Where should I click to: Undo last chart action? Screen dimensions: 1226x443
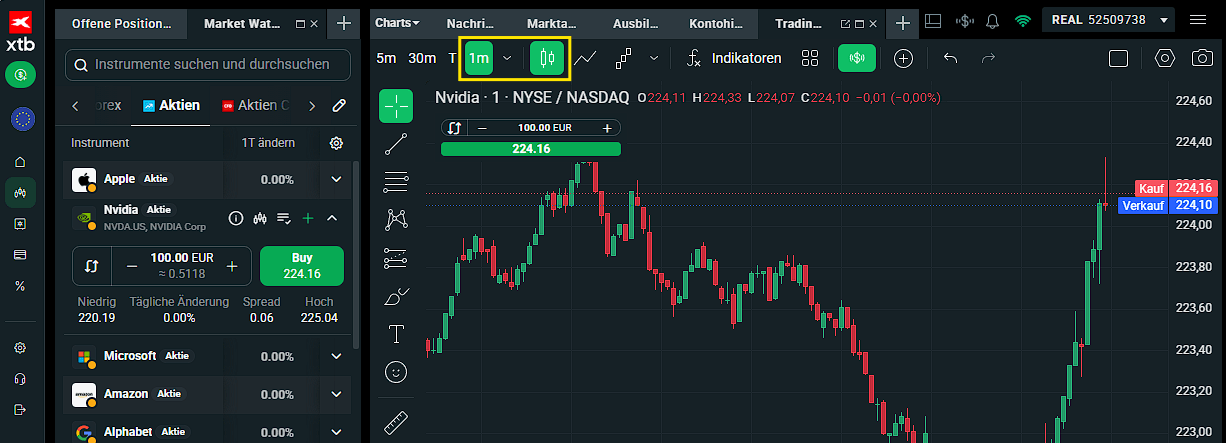pos(951,58)
